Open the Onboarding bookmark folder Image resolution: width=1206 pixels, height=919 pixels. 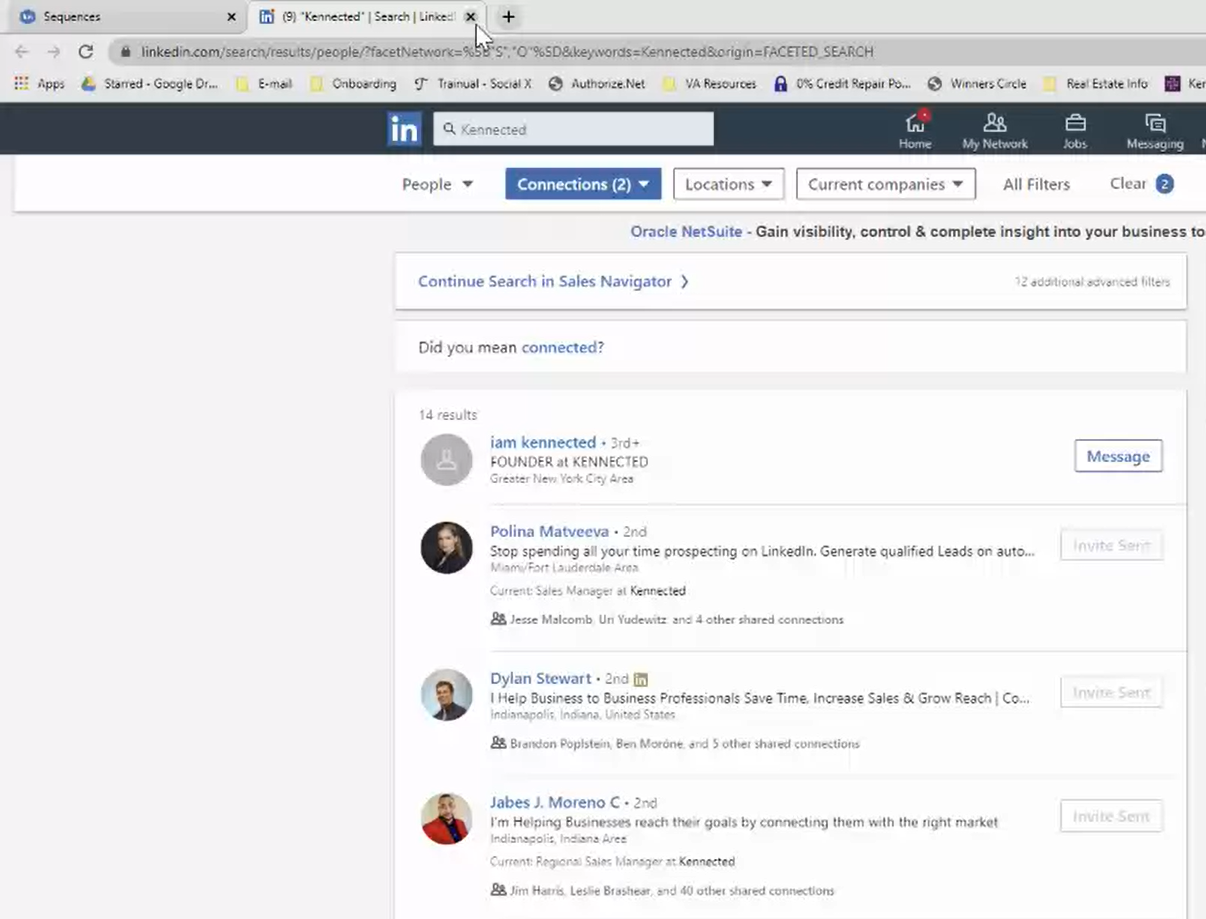(x=353, y=84)
